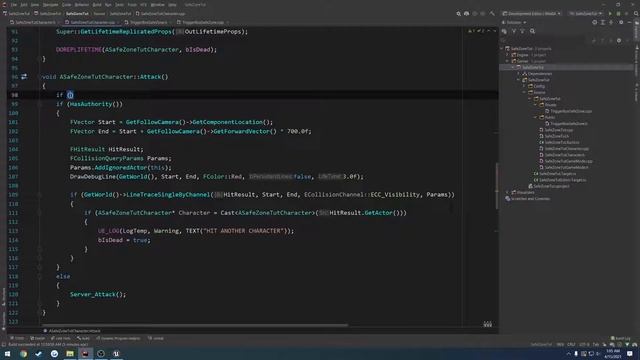The width and height of the screenshot is (640, 360).
Task: Open the Window menu
Action: point(158,4)
